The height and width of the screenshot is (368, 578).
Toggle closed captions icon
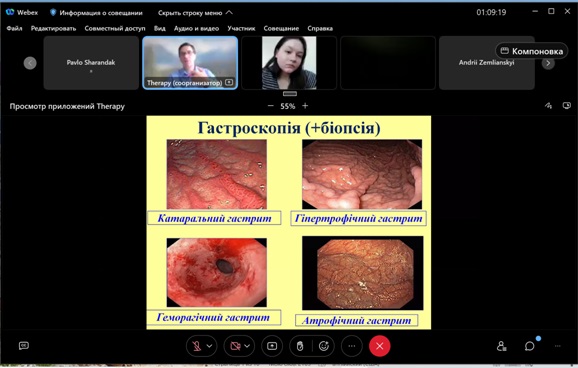click(x=24, y=346)
